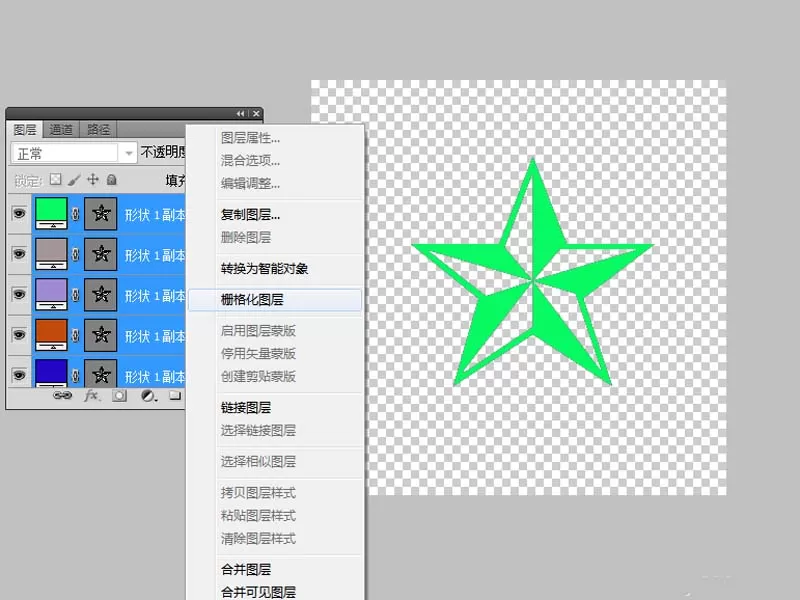Click the lock all padlock icon
The width and height of the screenshot is (800, 600).
tap(112, 180)
